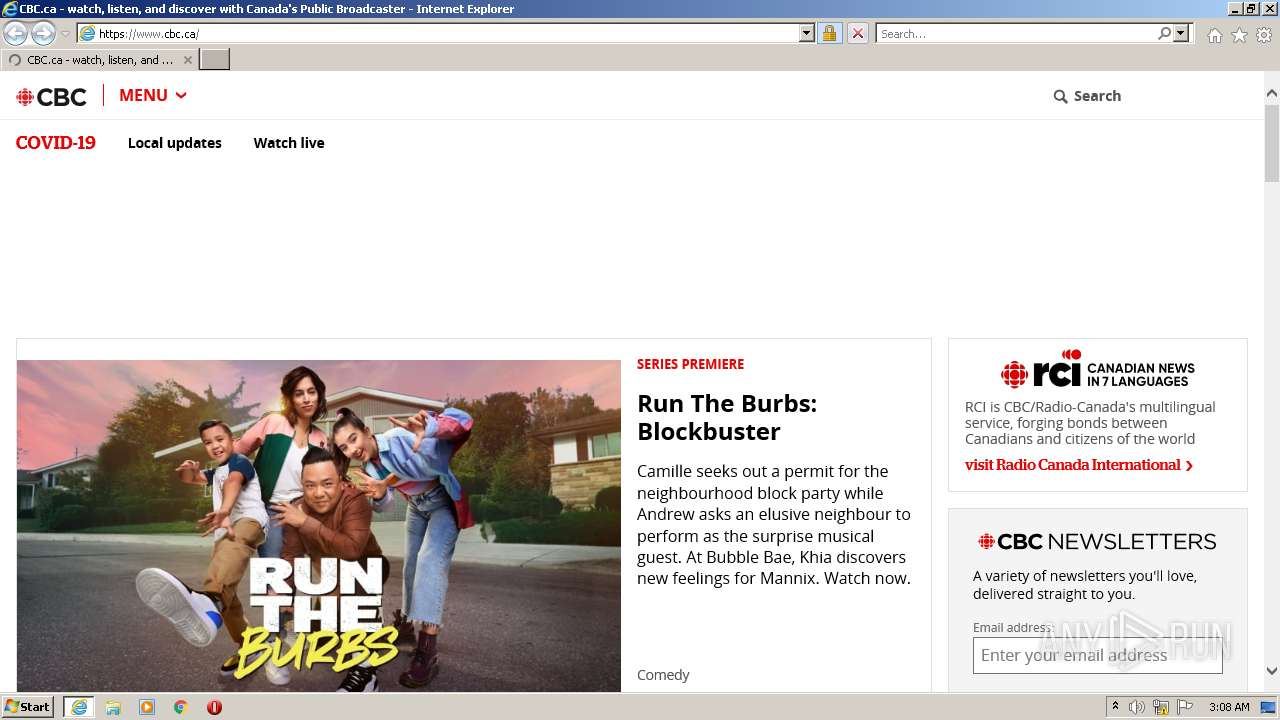Open the Run The Burbs promo image
The height and width of the screenshot is (720, 1280).
point(319,525)
